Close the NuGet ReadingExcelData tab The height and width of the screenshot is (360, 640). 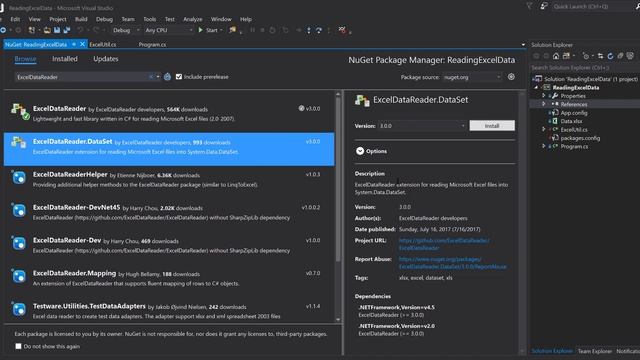coord(82,44)
